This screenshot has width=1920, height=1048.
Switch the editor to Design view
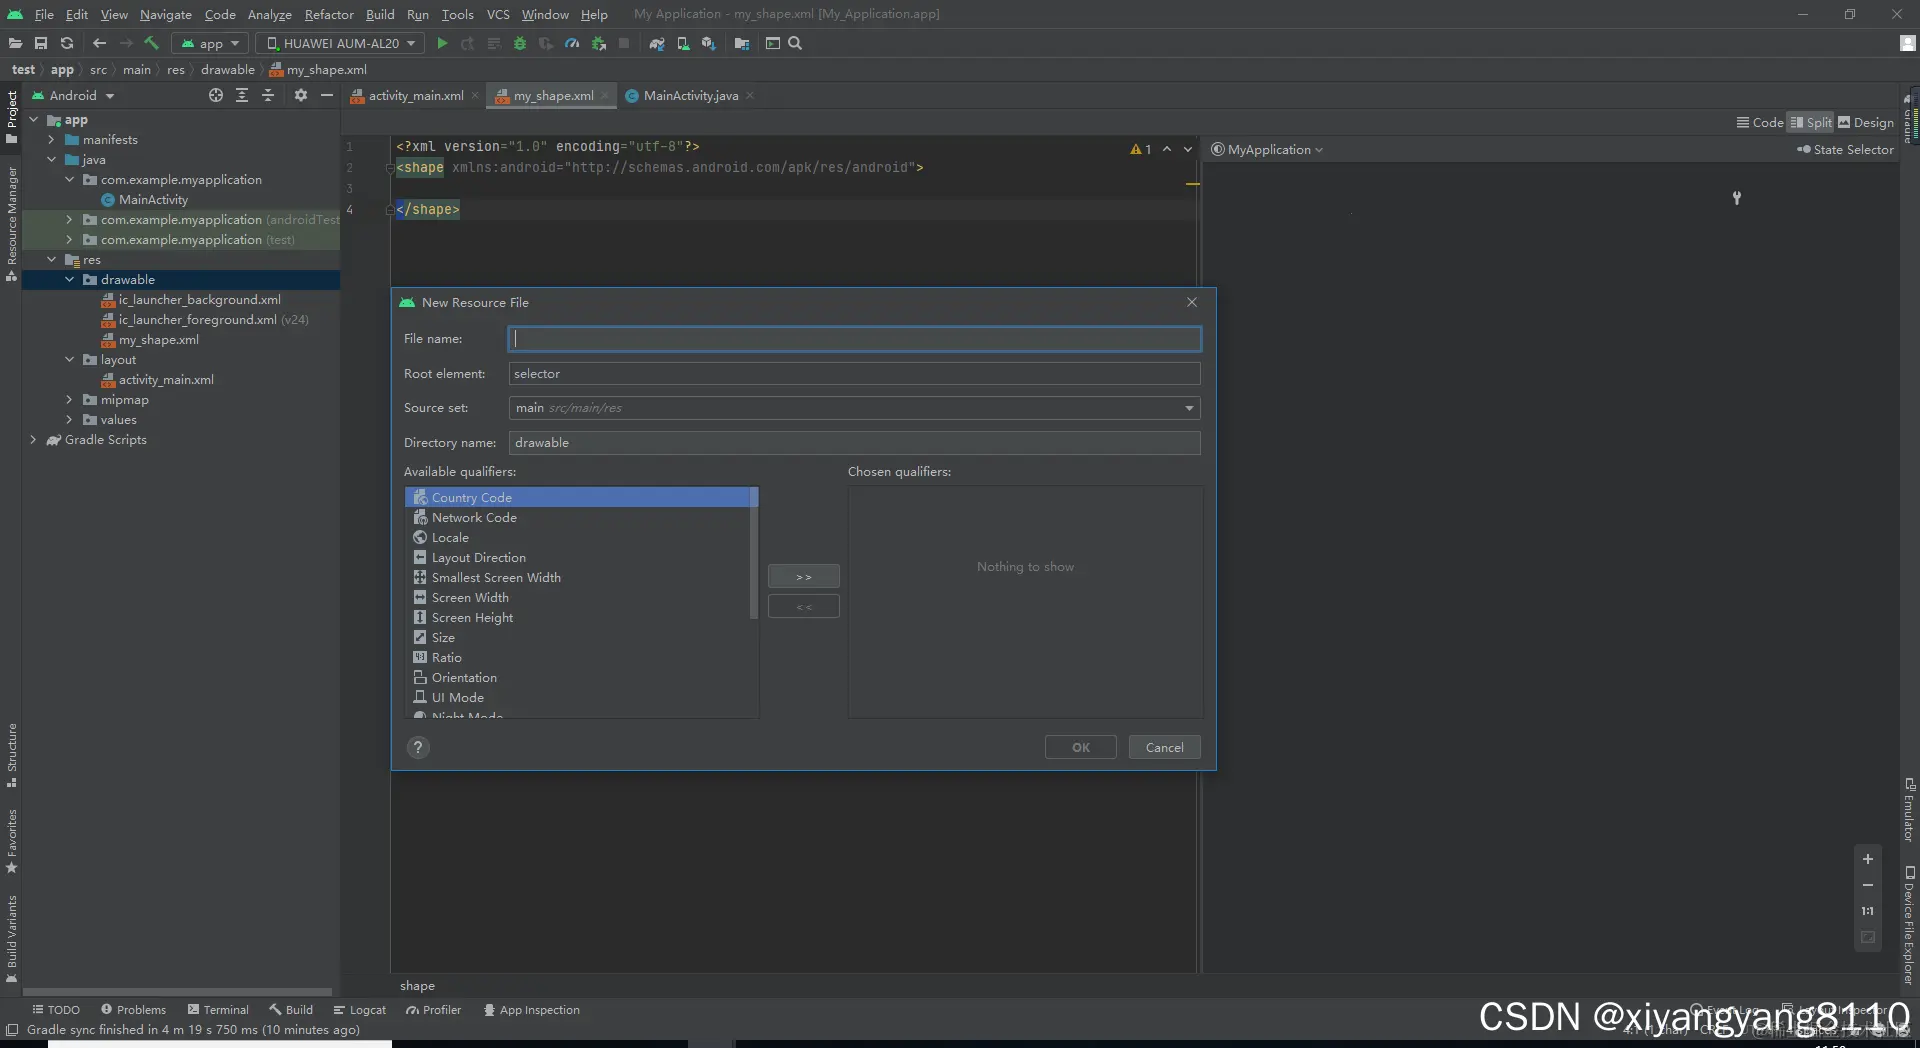click(1866, 122)
